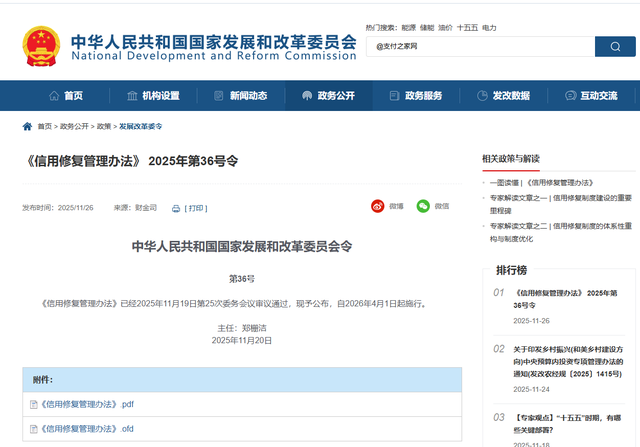The image size is (640, 447).
Task: Share via the WeChat icon
Action: (x=423, y=206)
